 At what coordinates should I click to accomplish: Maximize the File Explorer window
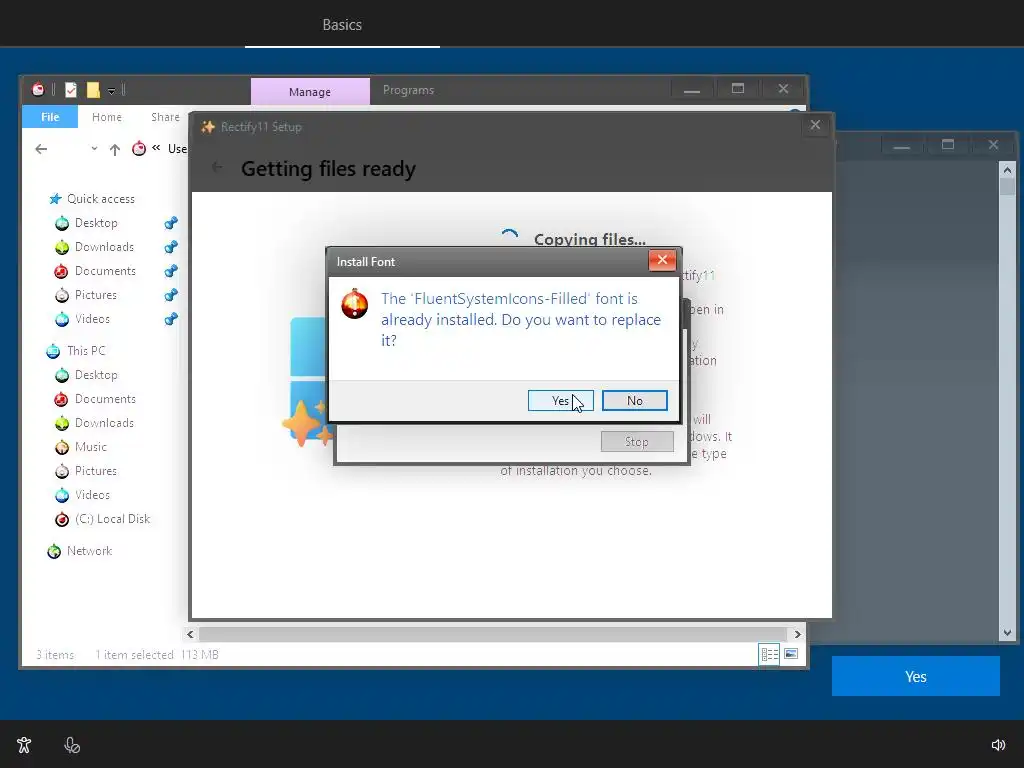(x=737, y=89)
